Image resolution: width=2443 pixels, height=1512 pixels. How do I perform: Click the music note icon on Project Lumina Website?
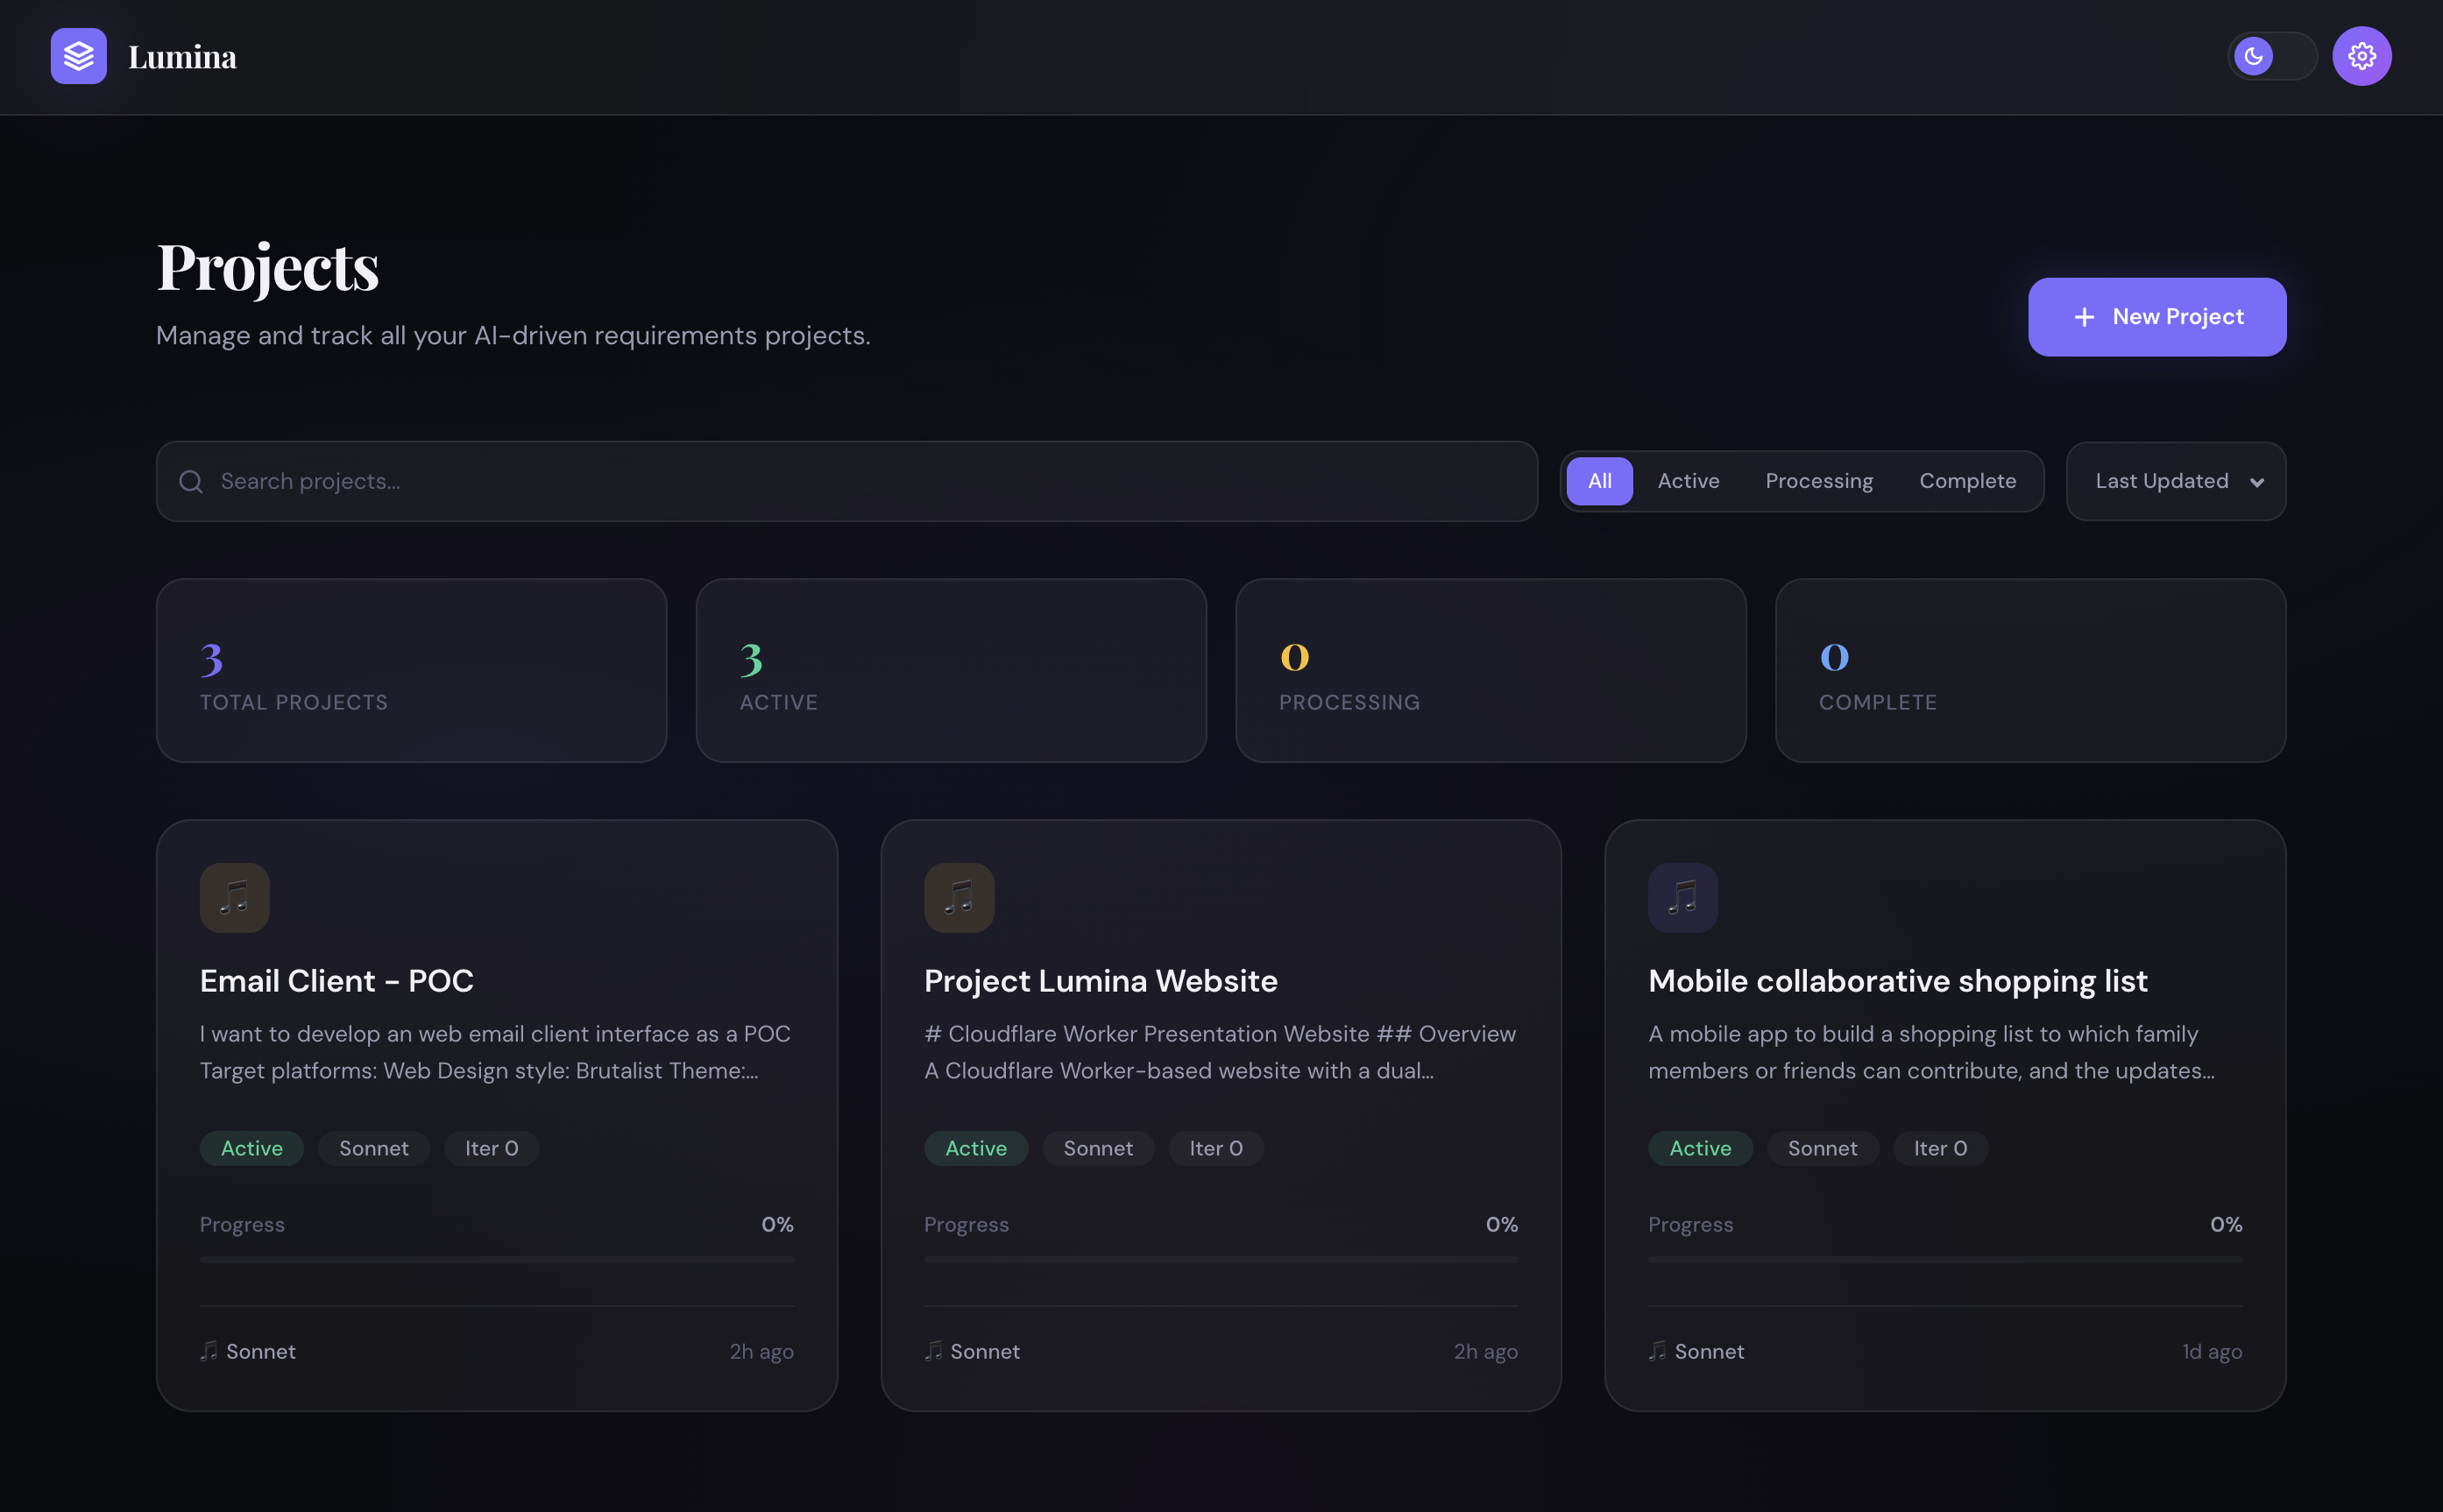(x=958, y=897)
